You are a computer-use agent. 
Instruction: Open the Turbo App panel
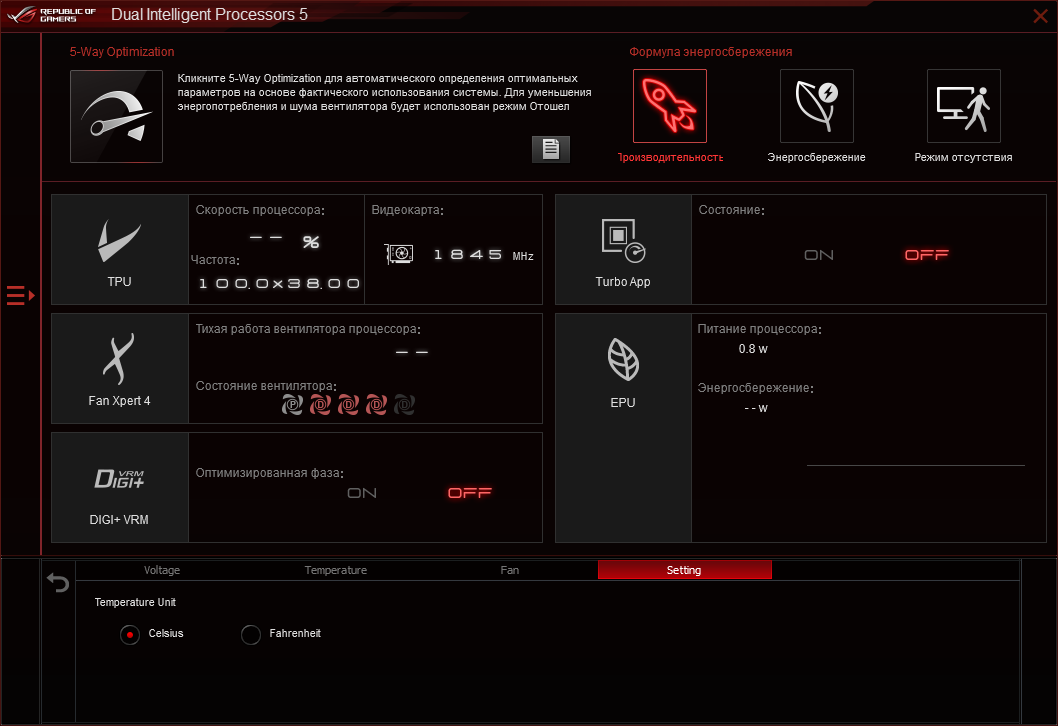623,250
